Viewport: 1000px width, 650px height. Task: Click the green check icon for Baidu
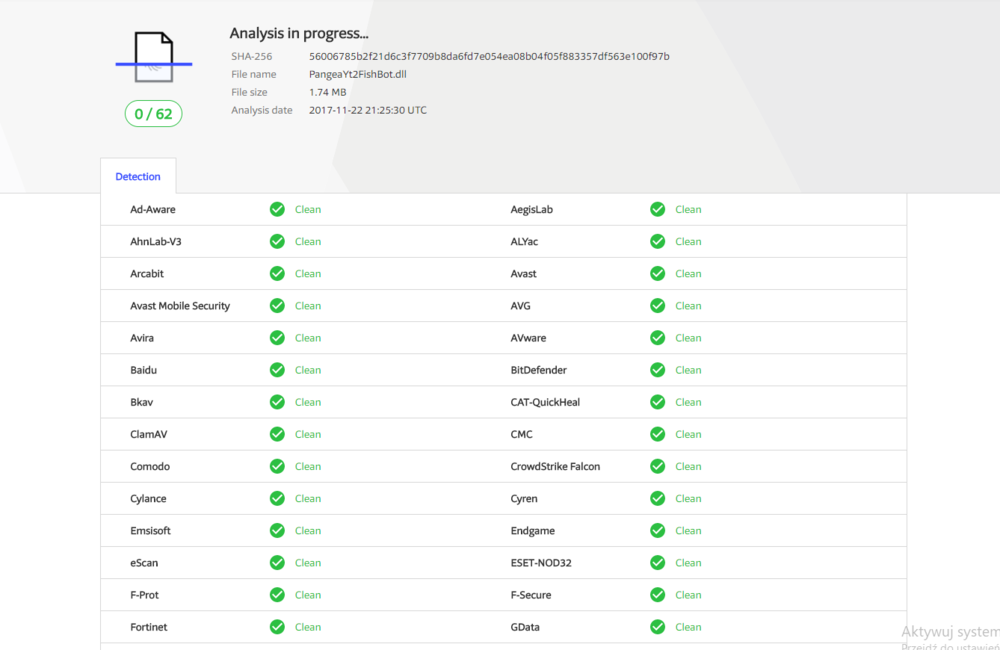coord(277,370)
